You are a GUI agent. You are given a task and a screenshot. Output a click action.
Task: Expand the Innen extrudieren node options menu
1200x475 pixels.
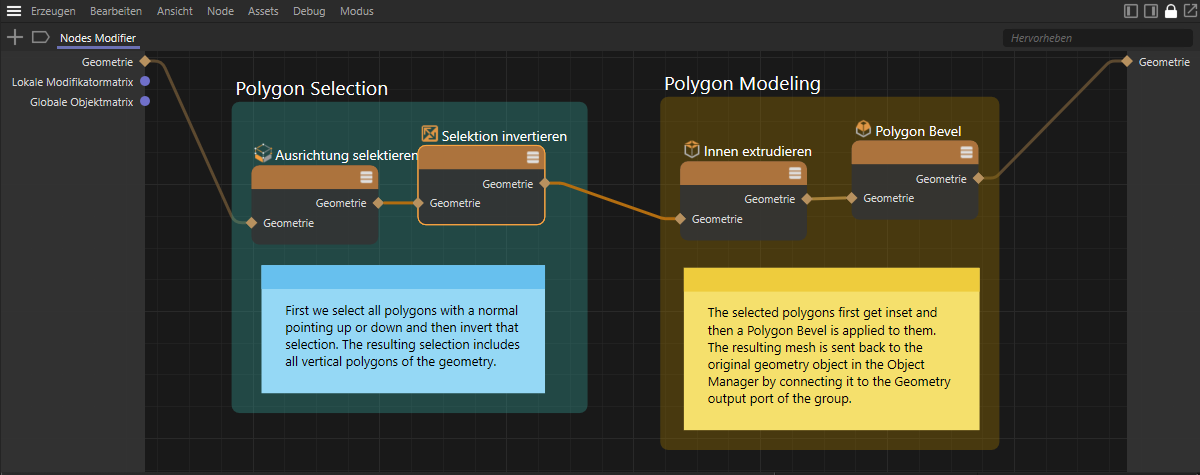point(794,173)
